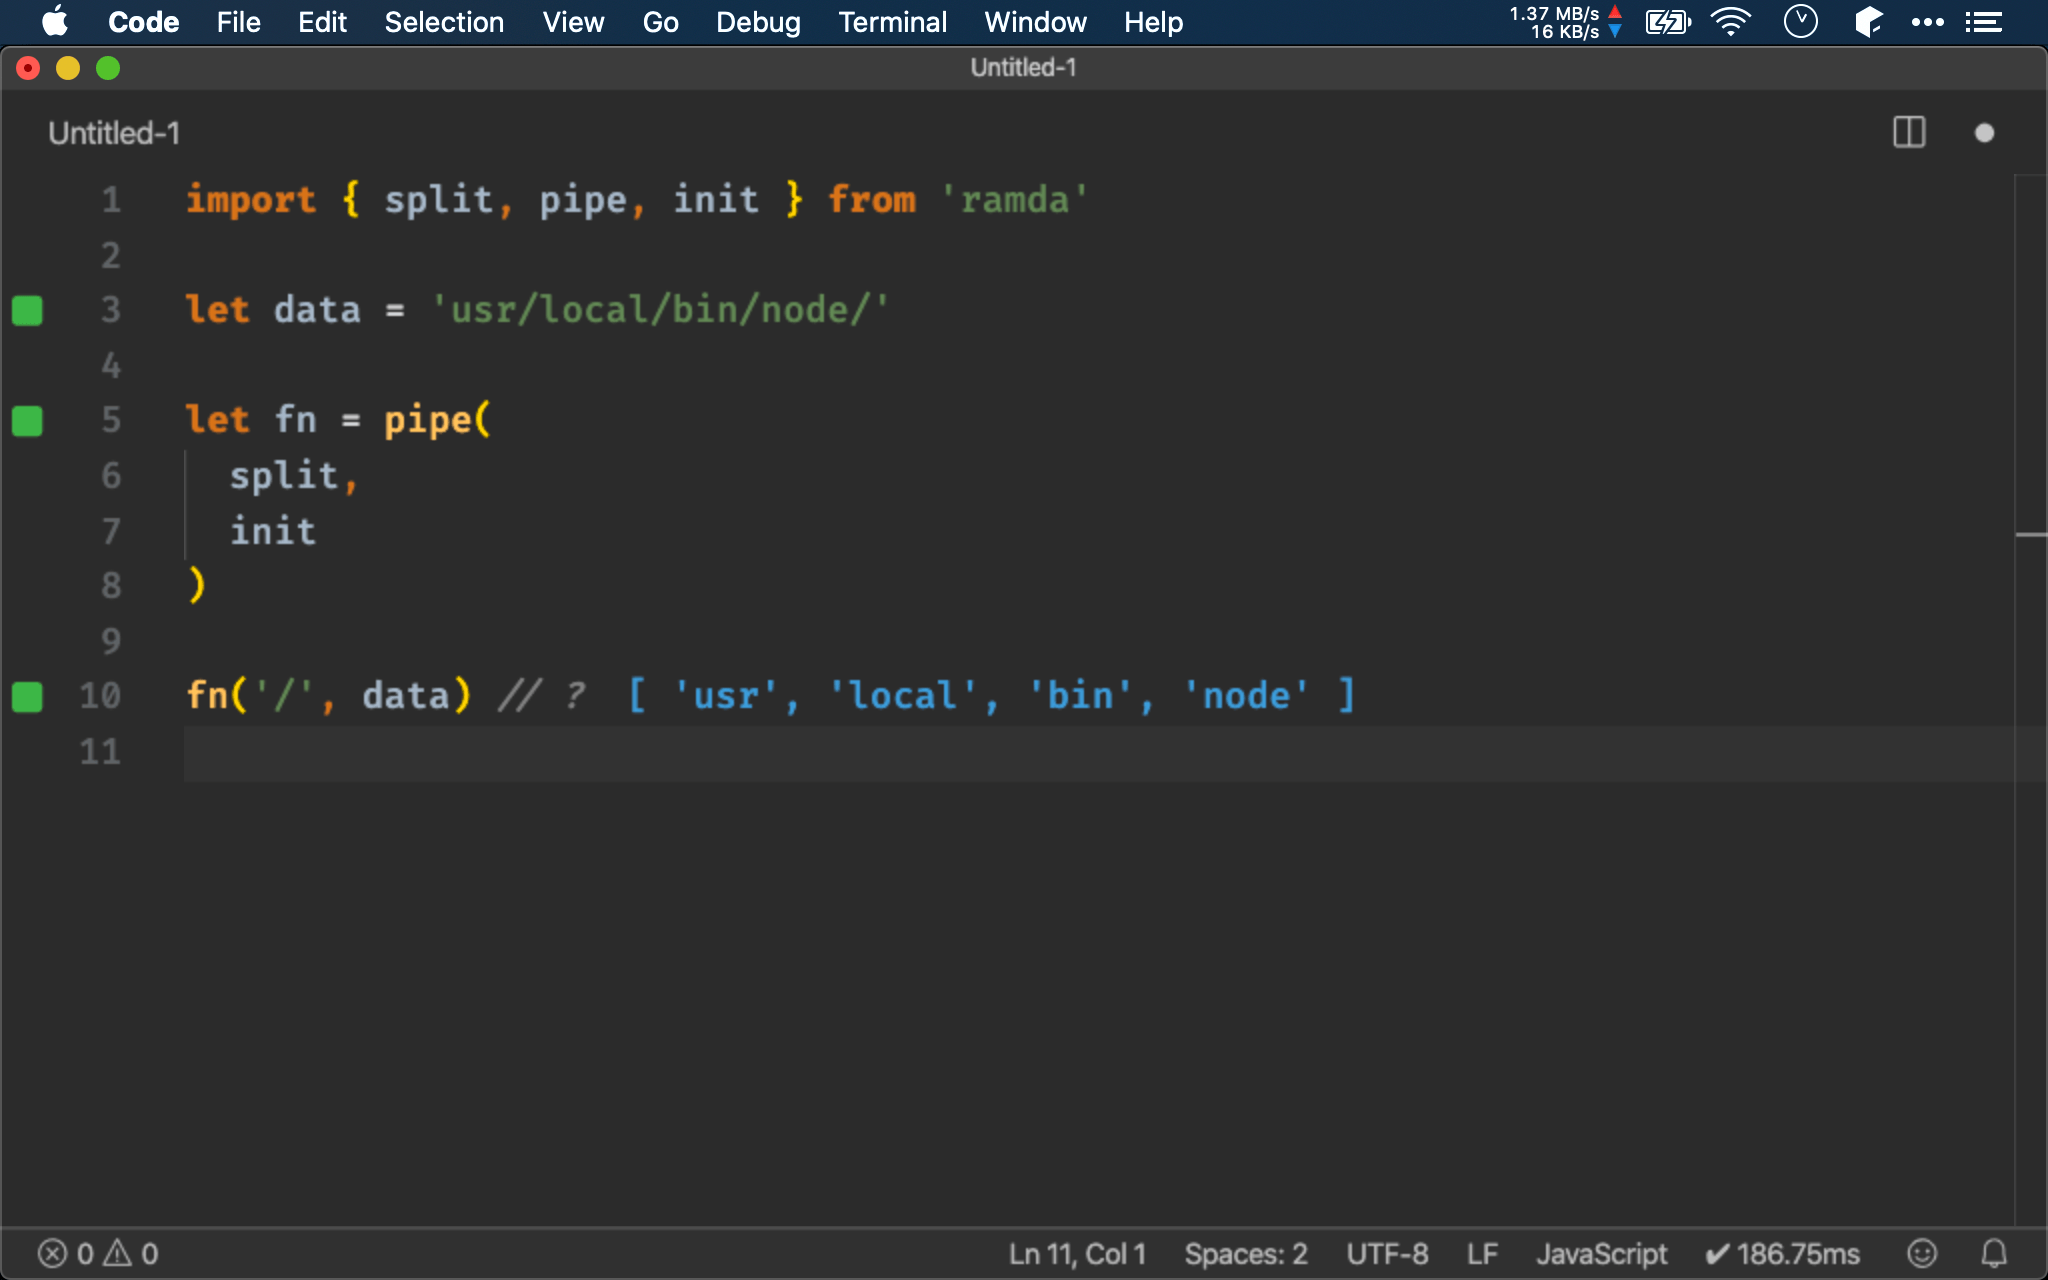The width and height of the screenshot is (2048, 1280).
Task: Open the Go menu
Action: click(660, 22)
